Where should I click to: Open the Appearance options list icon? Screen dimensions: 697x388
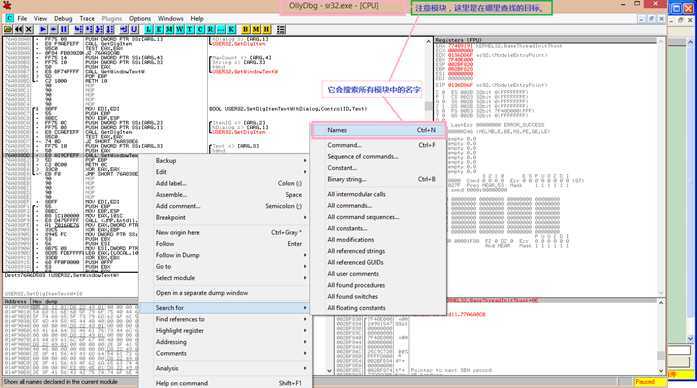[x=281, y=29]
